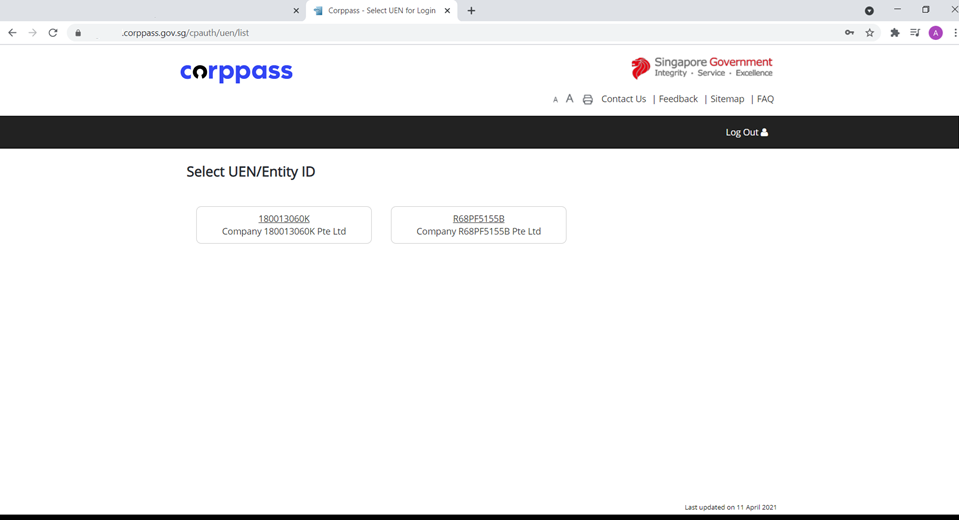
Task: Bookmark this page with the star
Action: click(x=870, y=33)
